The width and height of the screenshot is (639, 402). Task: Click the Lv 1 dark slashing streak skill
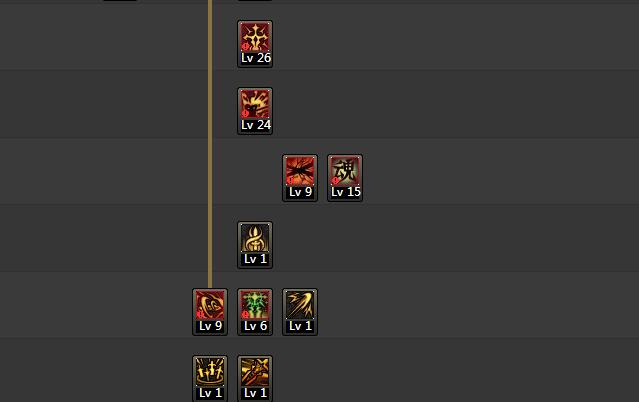300,312
